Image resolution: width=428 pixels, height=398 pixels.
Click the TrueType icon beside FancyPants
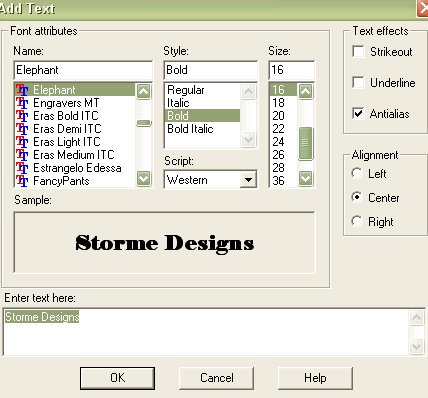coord(22,181)
